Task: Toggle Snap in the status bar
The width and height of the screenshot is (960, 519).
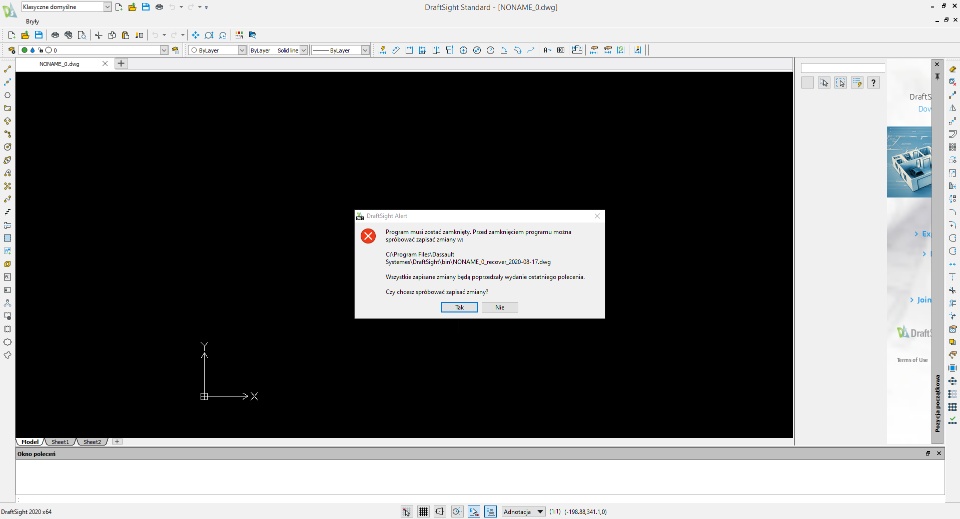Action: coord(407,512)
